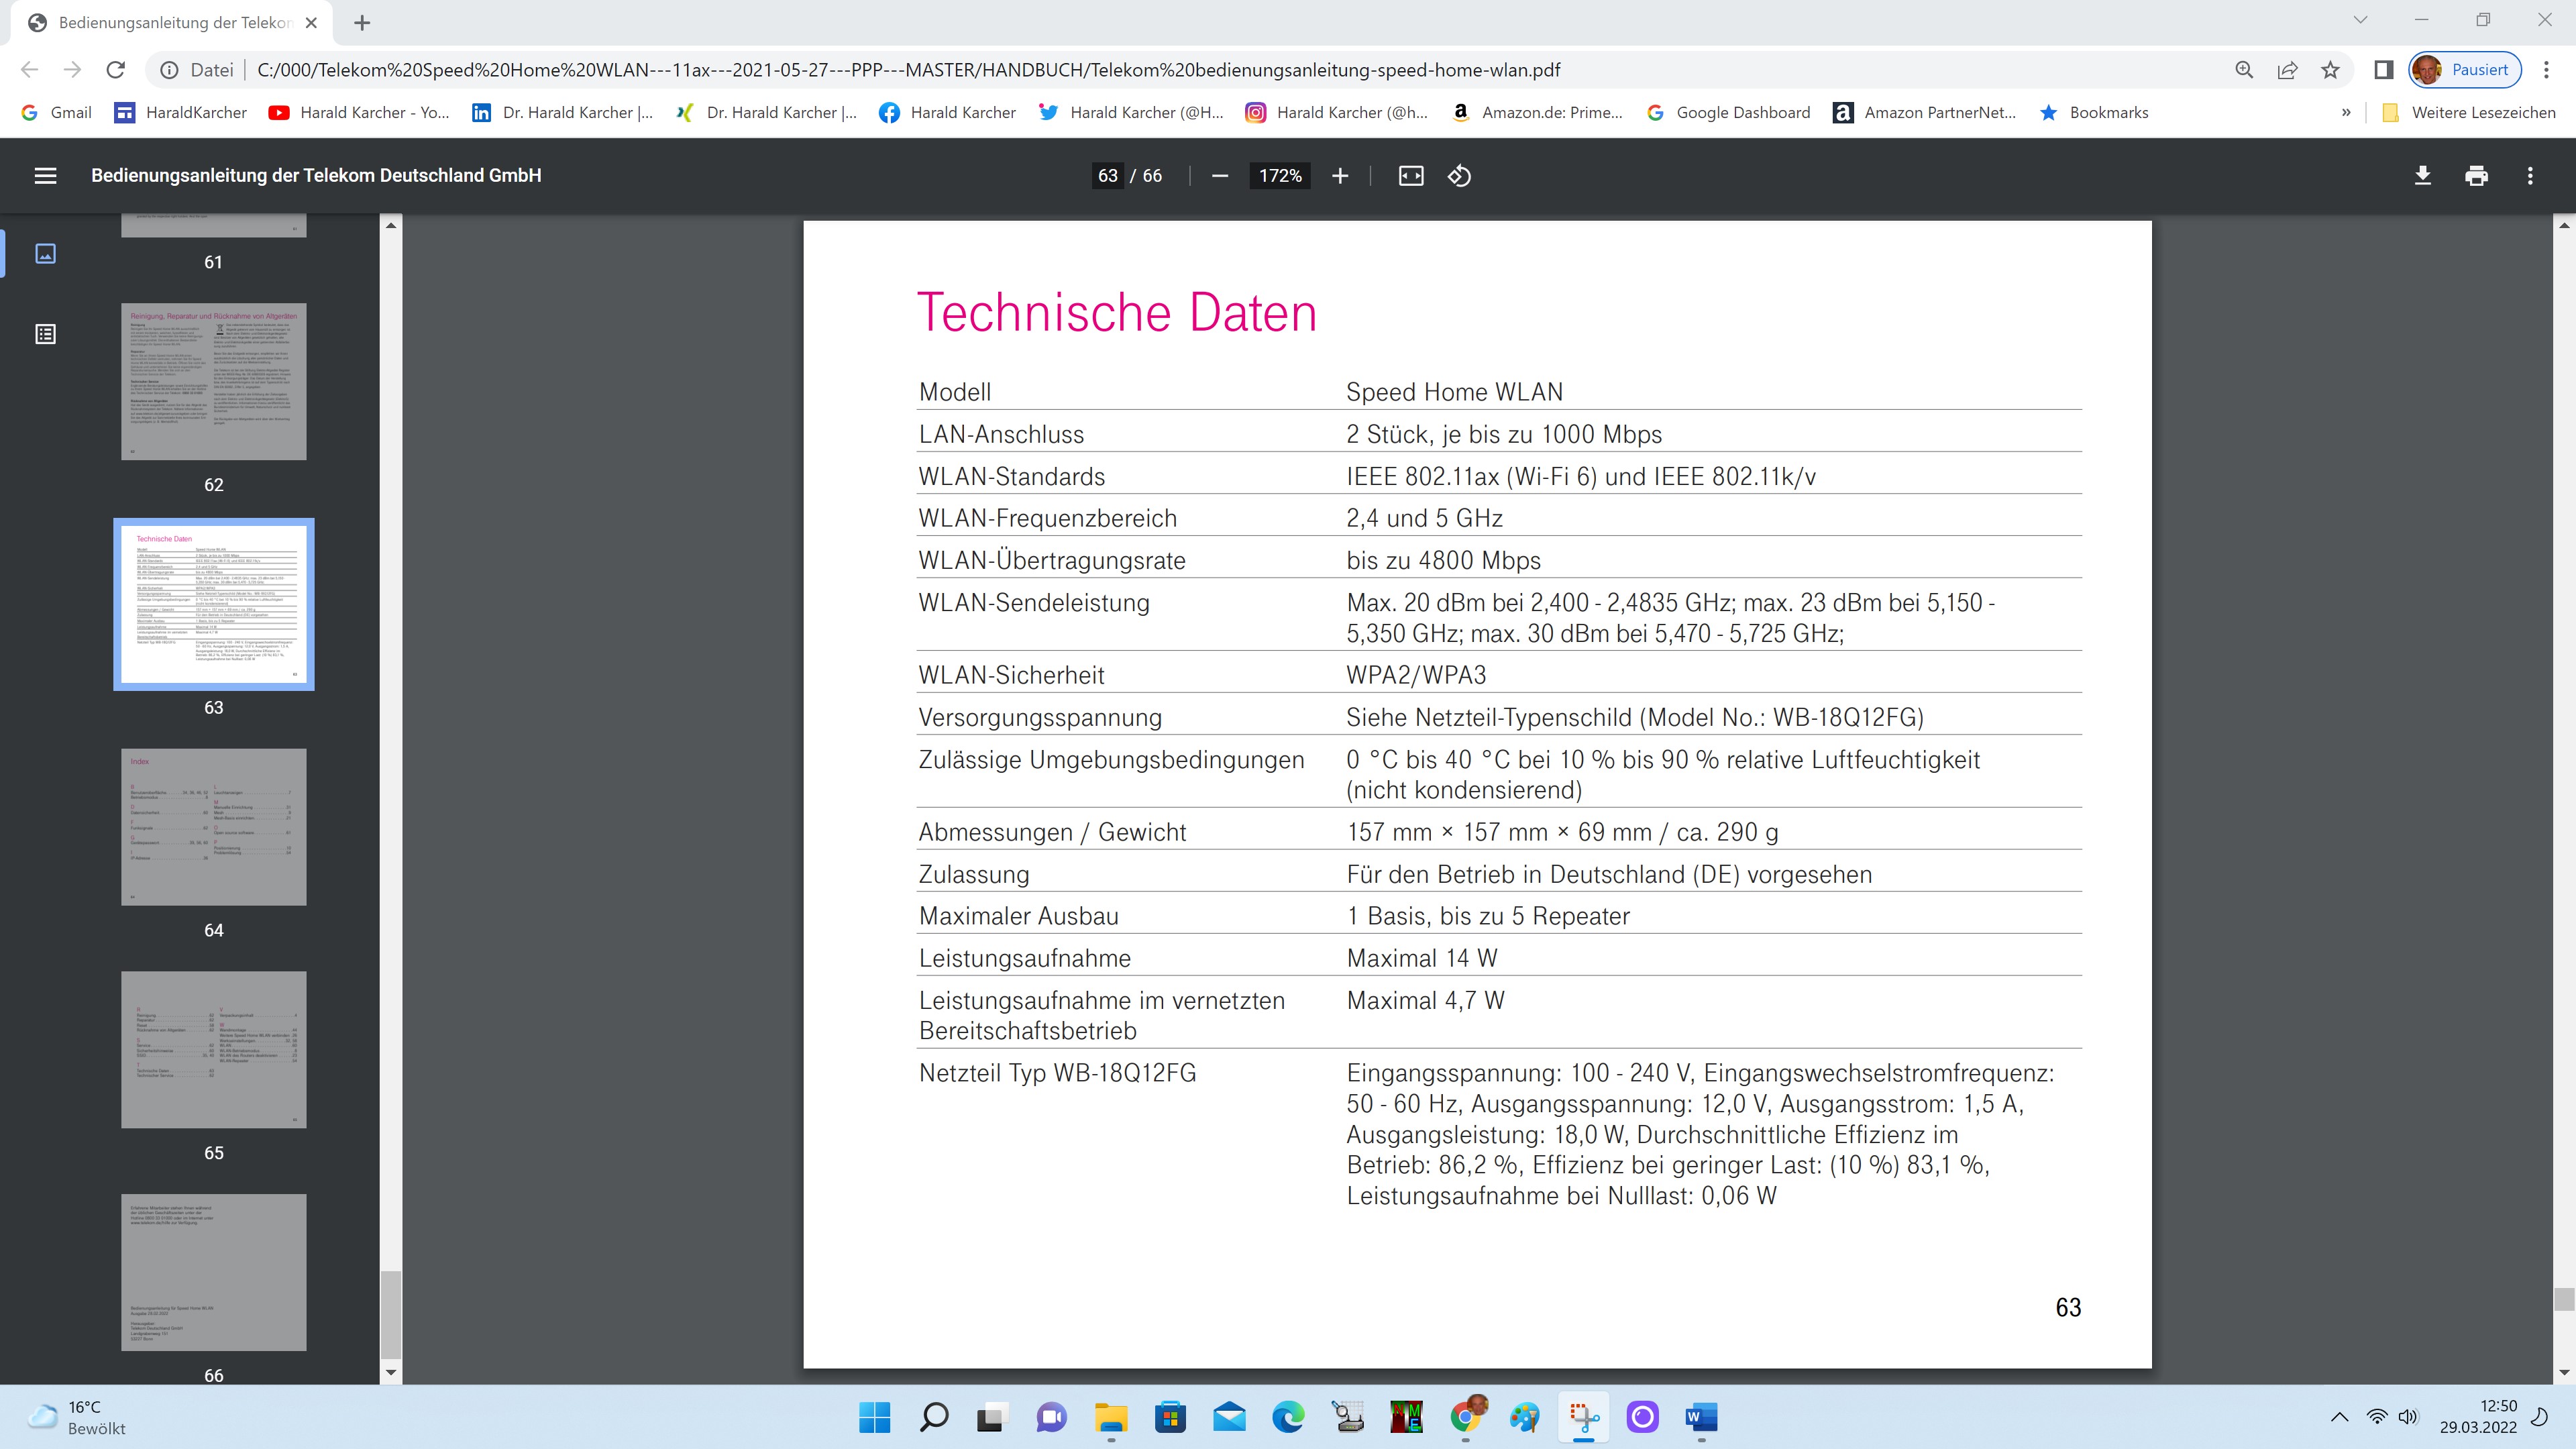Open PDF viewer more actions menu
Screen dimensions: 2576x1449
[x=2530, y=176]
